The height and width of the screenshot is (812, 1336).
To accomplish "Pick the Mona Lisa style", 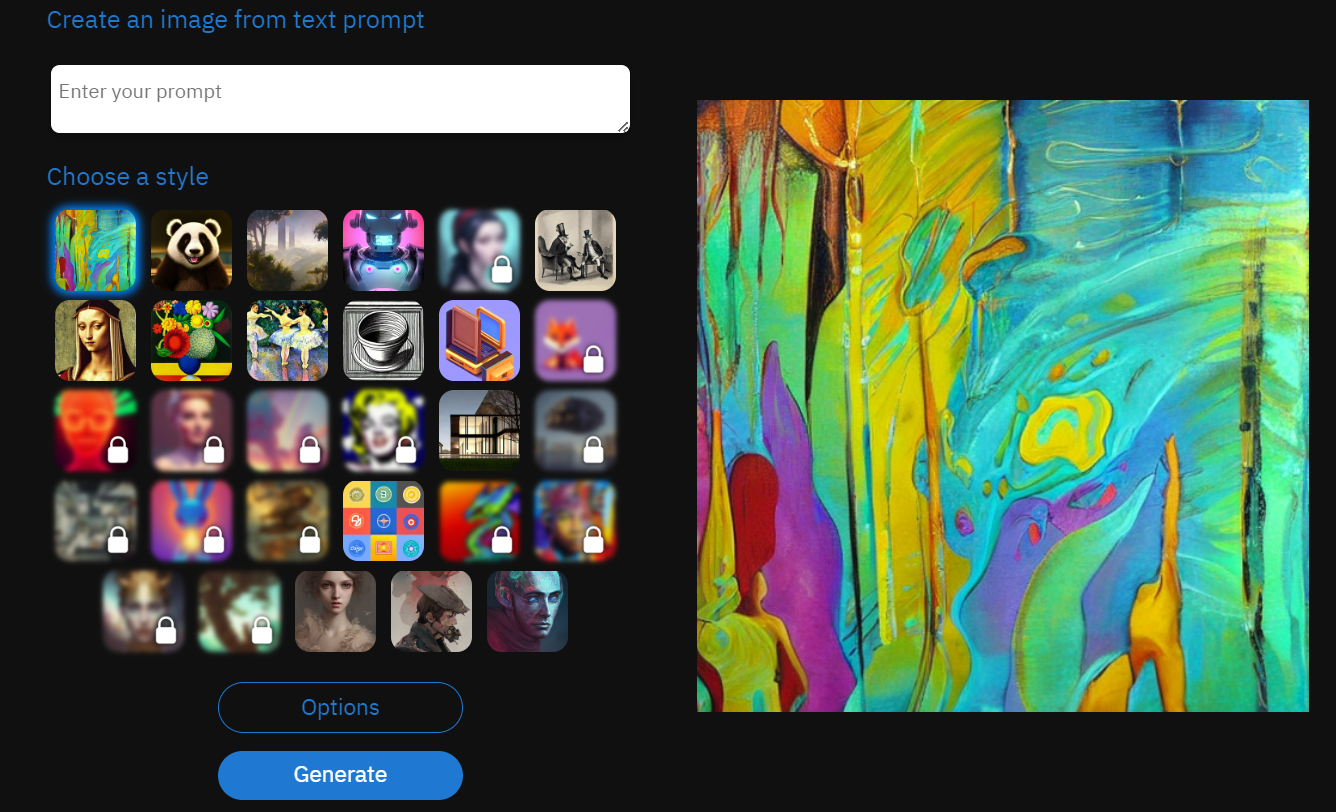I will click(x=95, y=340).
